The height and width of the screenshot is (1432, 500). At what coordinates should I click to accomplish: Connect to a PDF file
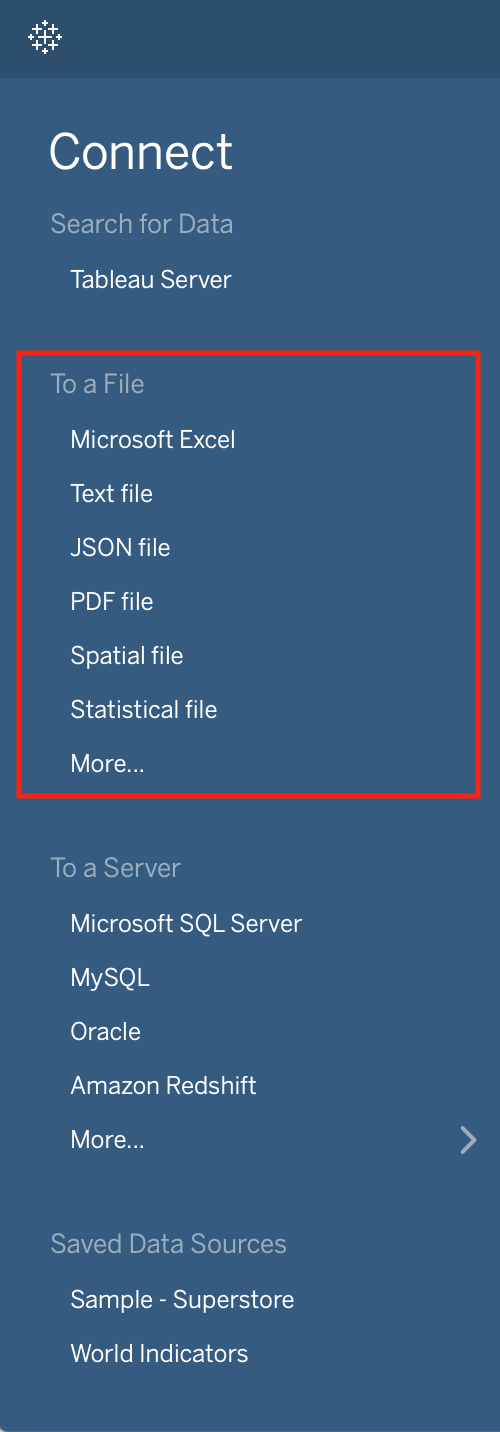(x=112, y=602)
